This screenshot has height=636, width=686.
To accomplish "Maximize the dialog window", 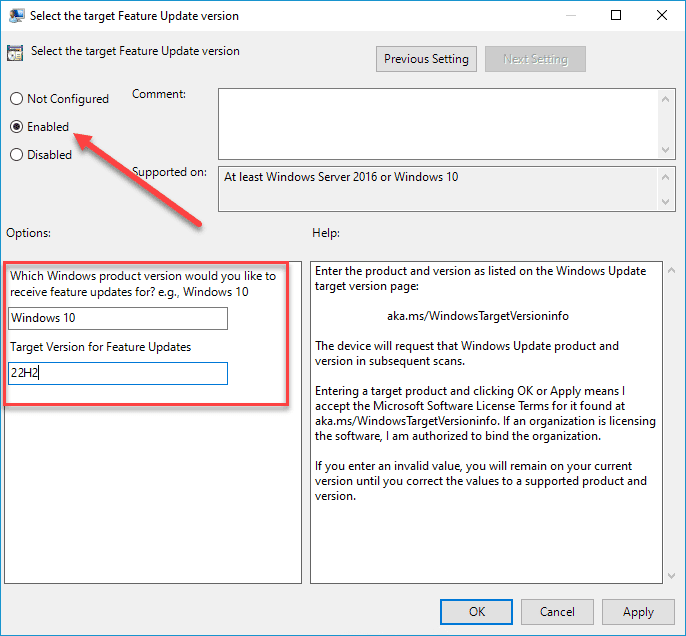I will point(616,15).
